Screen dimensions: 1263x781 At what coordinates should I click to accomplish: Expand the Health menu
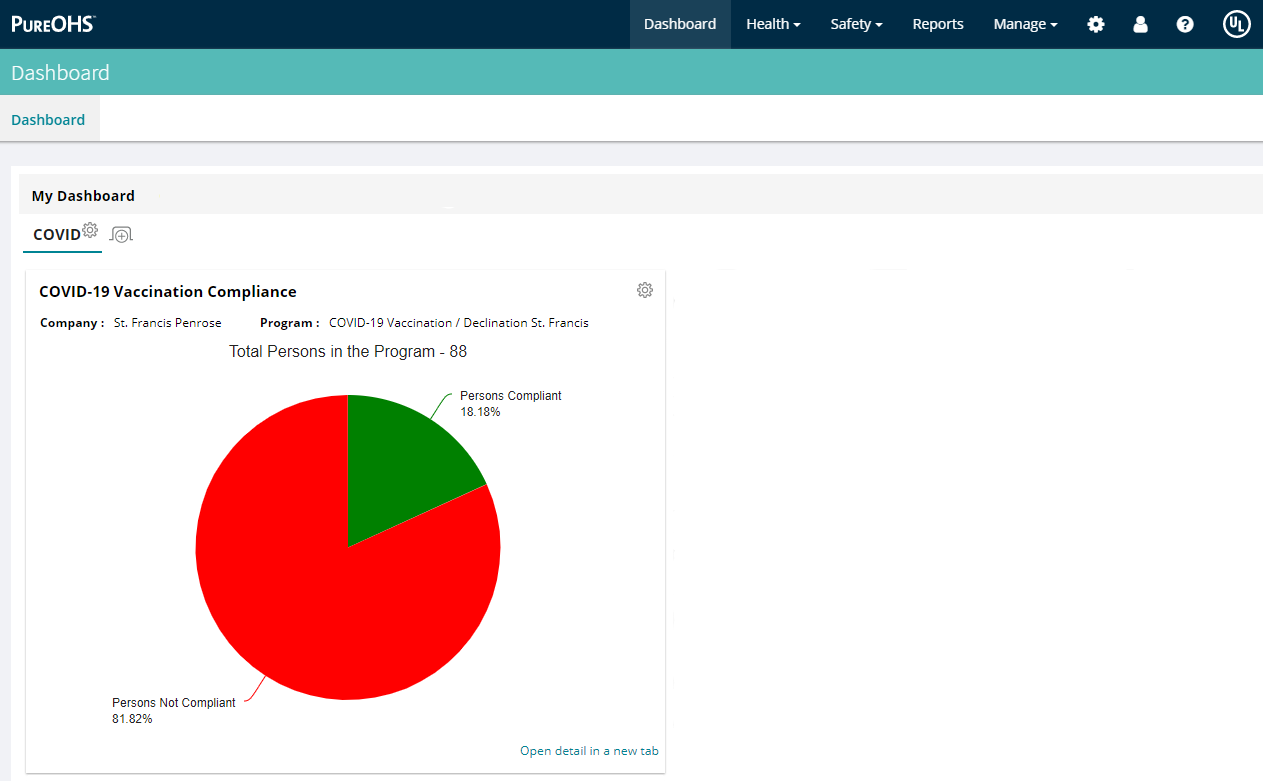[x=773, y=24]
